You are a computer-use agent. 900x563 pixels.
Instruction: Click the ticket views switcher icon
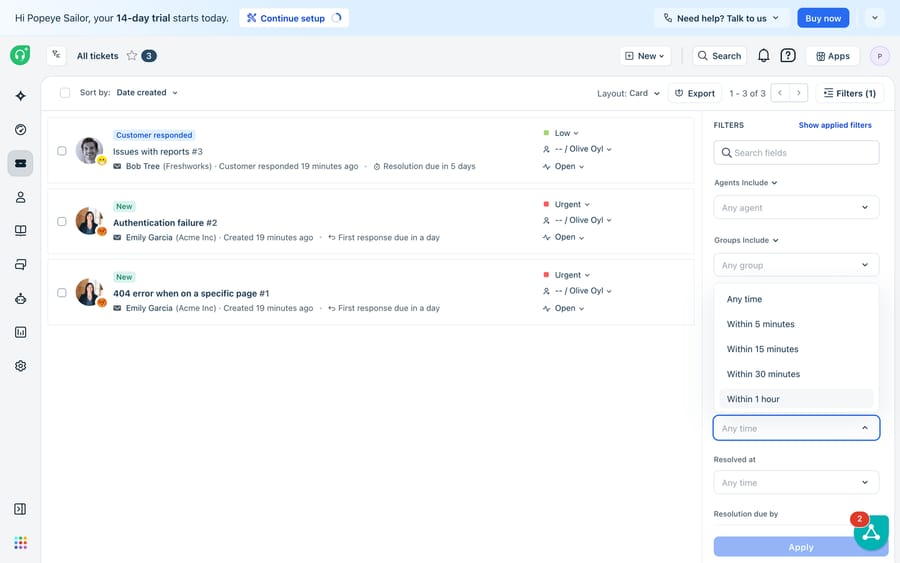[x=56, y=55]
